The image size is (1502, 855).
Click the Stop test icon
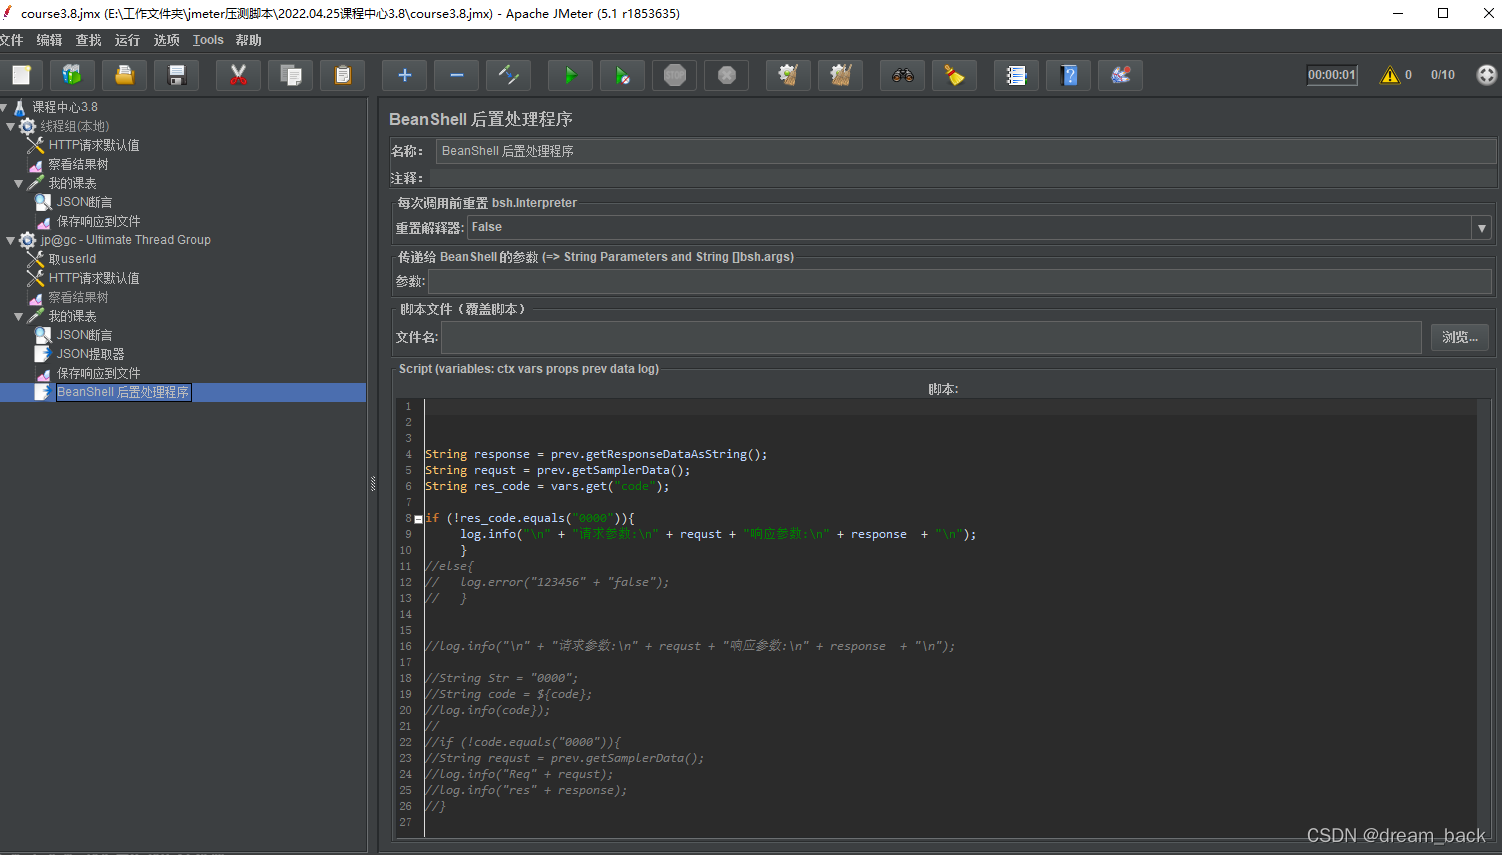[674, 75]
